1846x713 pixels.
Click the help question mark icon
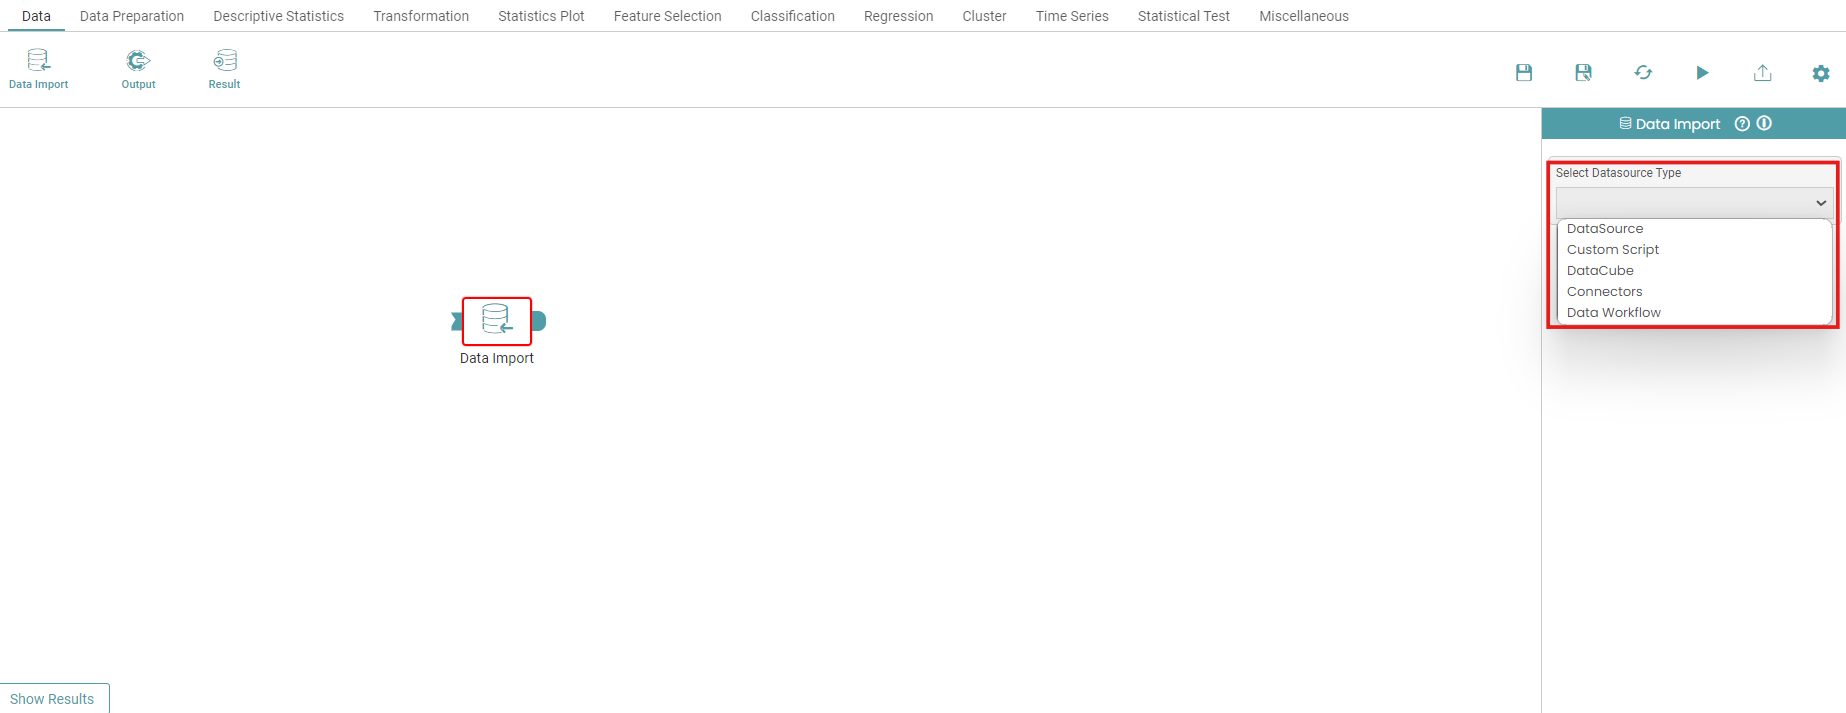click(x=1742, y=124)
